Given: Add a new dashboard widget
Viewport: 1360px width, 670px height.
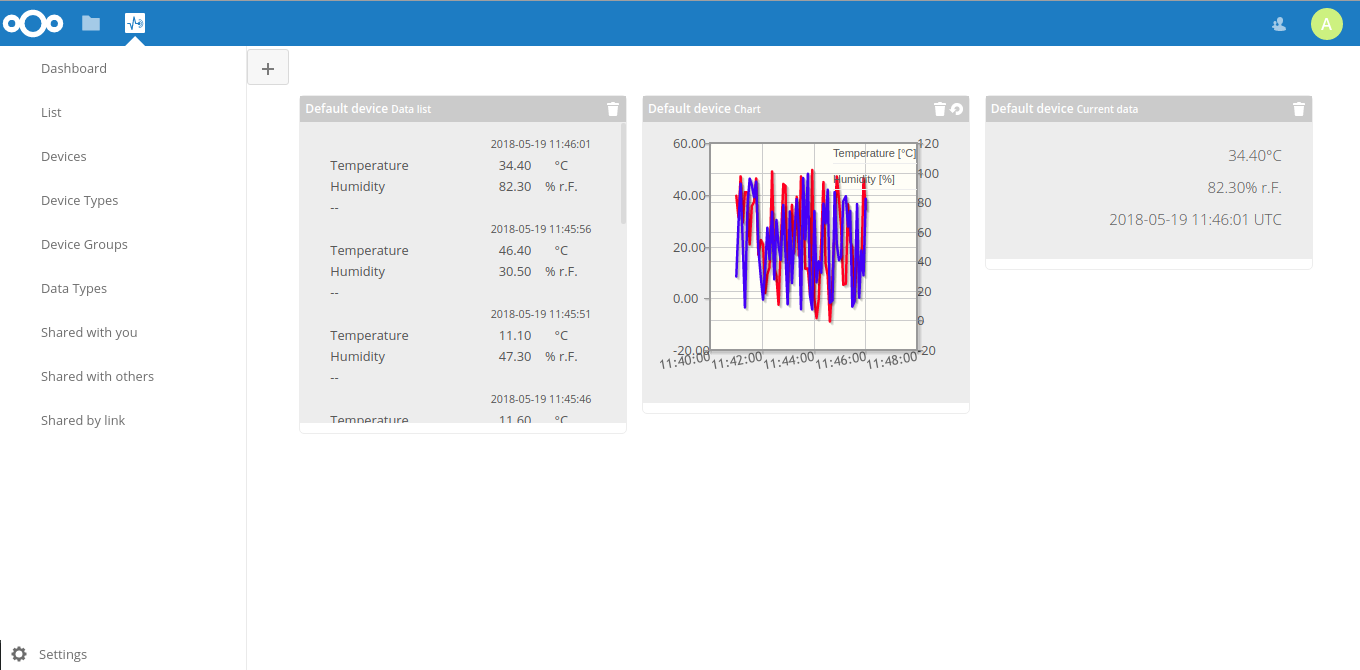Looking at the screenshot, I should tap(268, 68).
